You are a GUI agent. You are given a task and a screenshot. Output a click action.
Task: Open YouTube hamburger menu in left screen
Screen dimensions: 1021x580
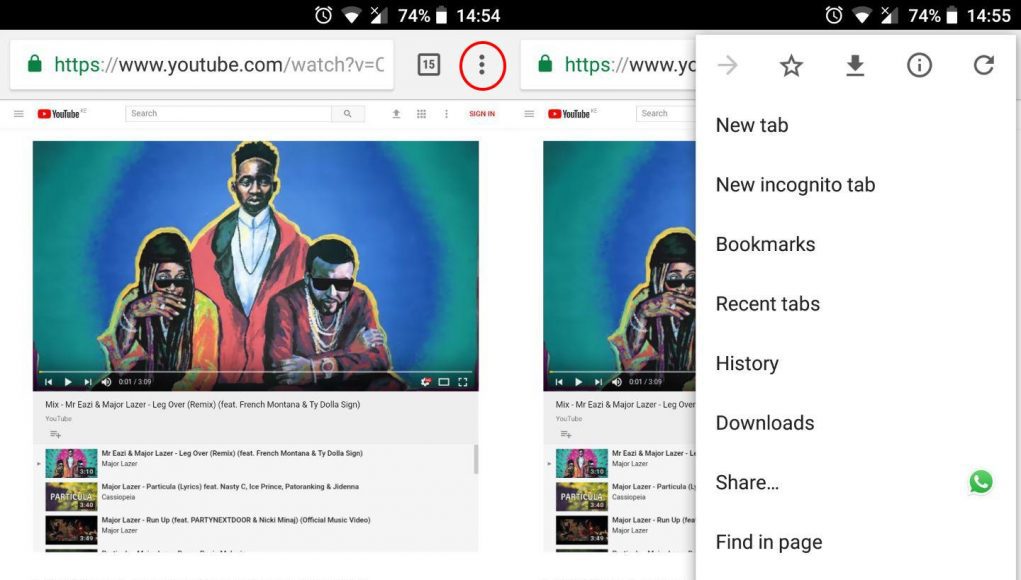(x=19, y=114)
